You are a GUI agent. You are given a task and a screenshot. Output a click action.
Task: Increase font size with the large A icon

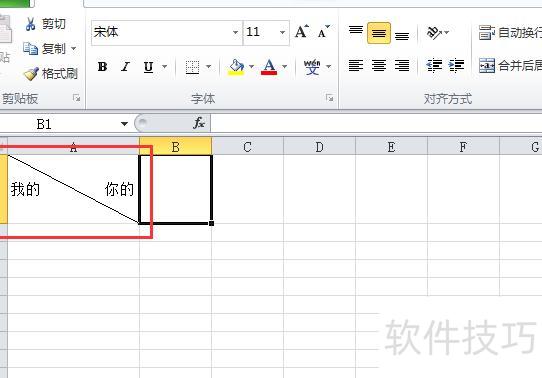[x=302, y=31]
